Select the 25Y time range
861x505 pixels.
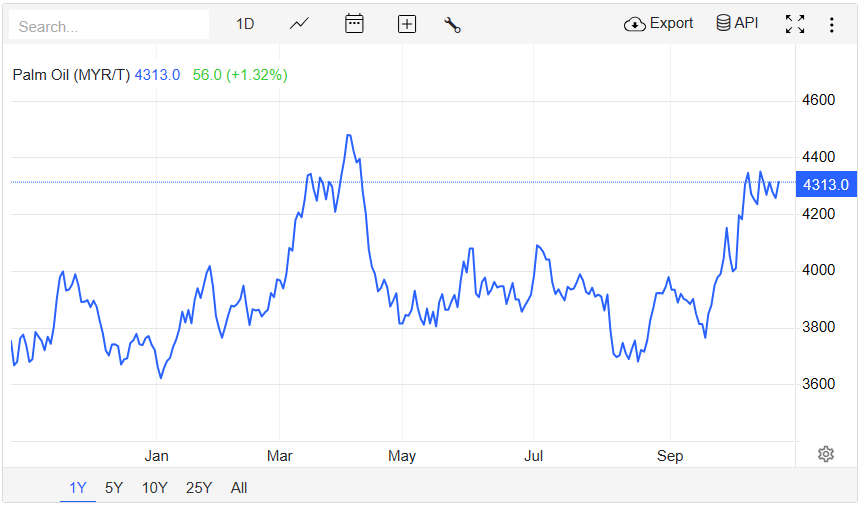click(x=199, y=487)
